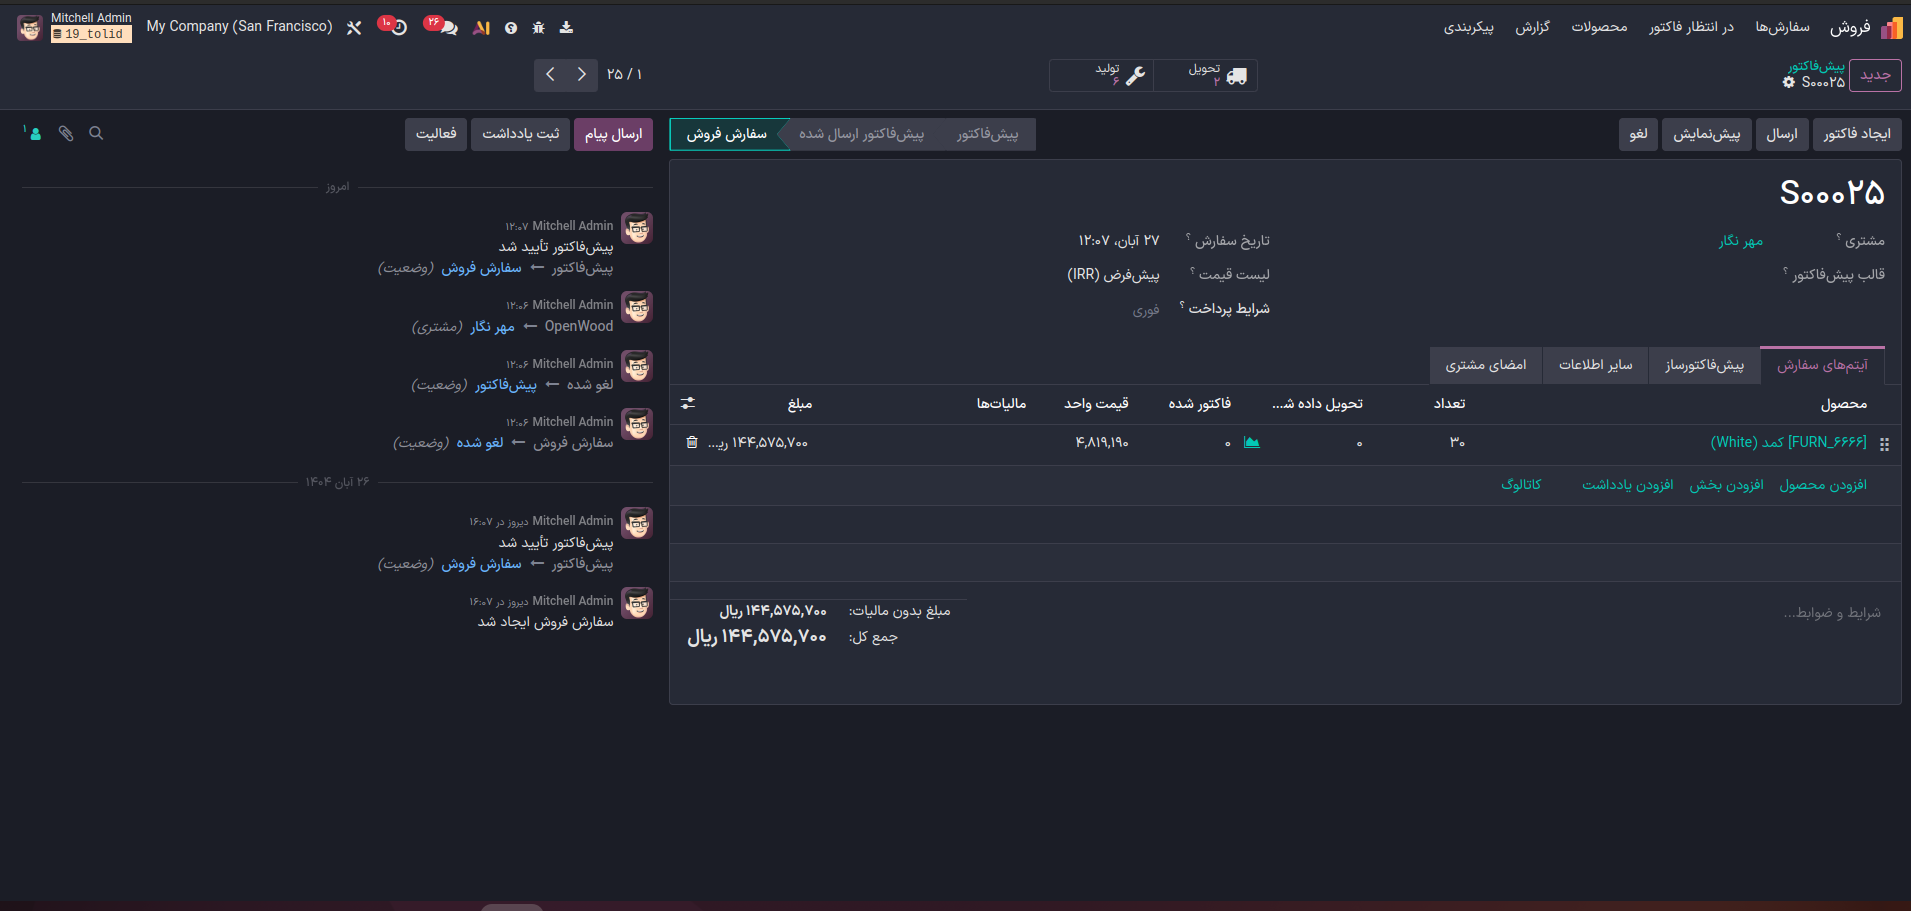Open the گزارش menu in the top bar
Viewport: 1911px width, 911px height.
[x=1531, y=27]
